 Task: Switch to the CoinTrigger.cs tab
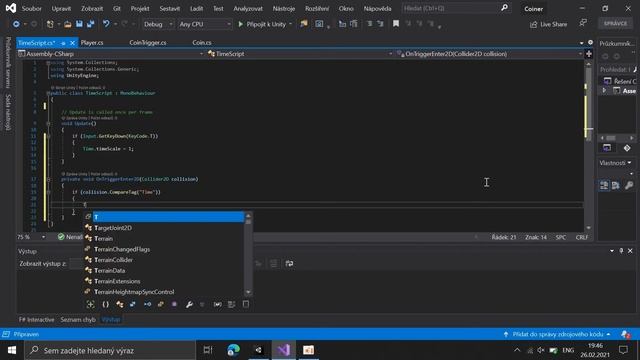148,42
